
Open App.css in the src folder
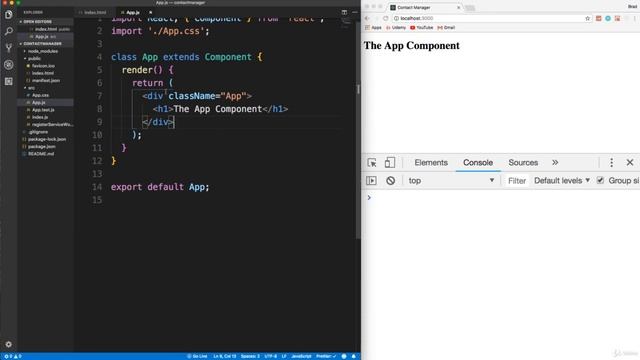[x=40, y=95]
